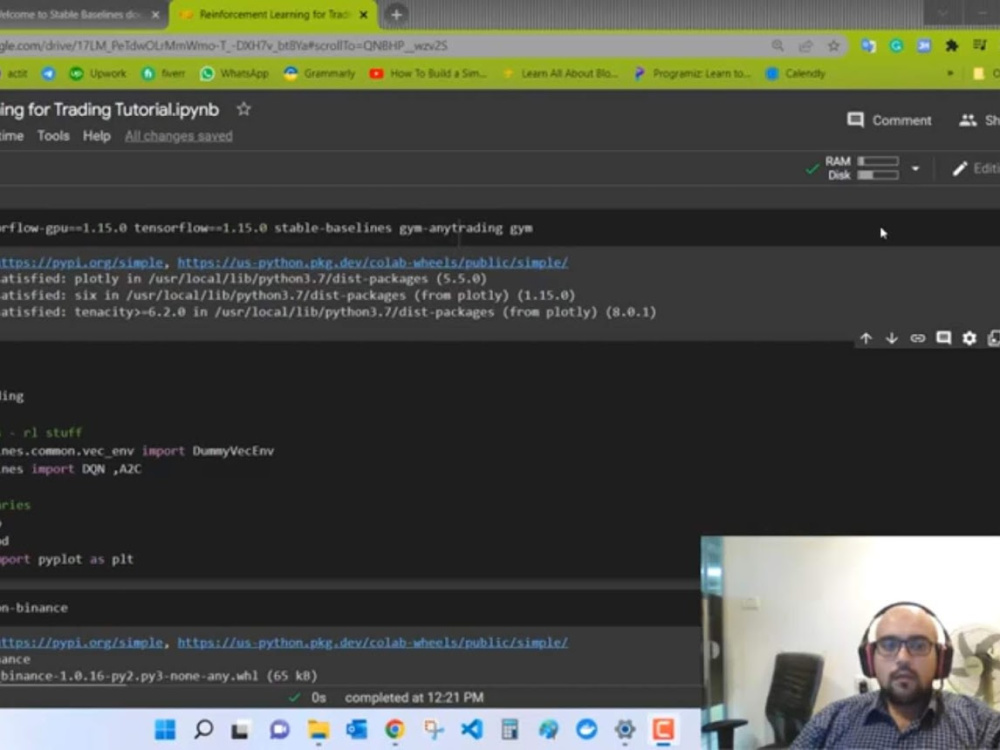Open the media control playlist icon
Screen dimensions: 1000x750
(x=980, y=45)
